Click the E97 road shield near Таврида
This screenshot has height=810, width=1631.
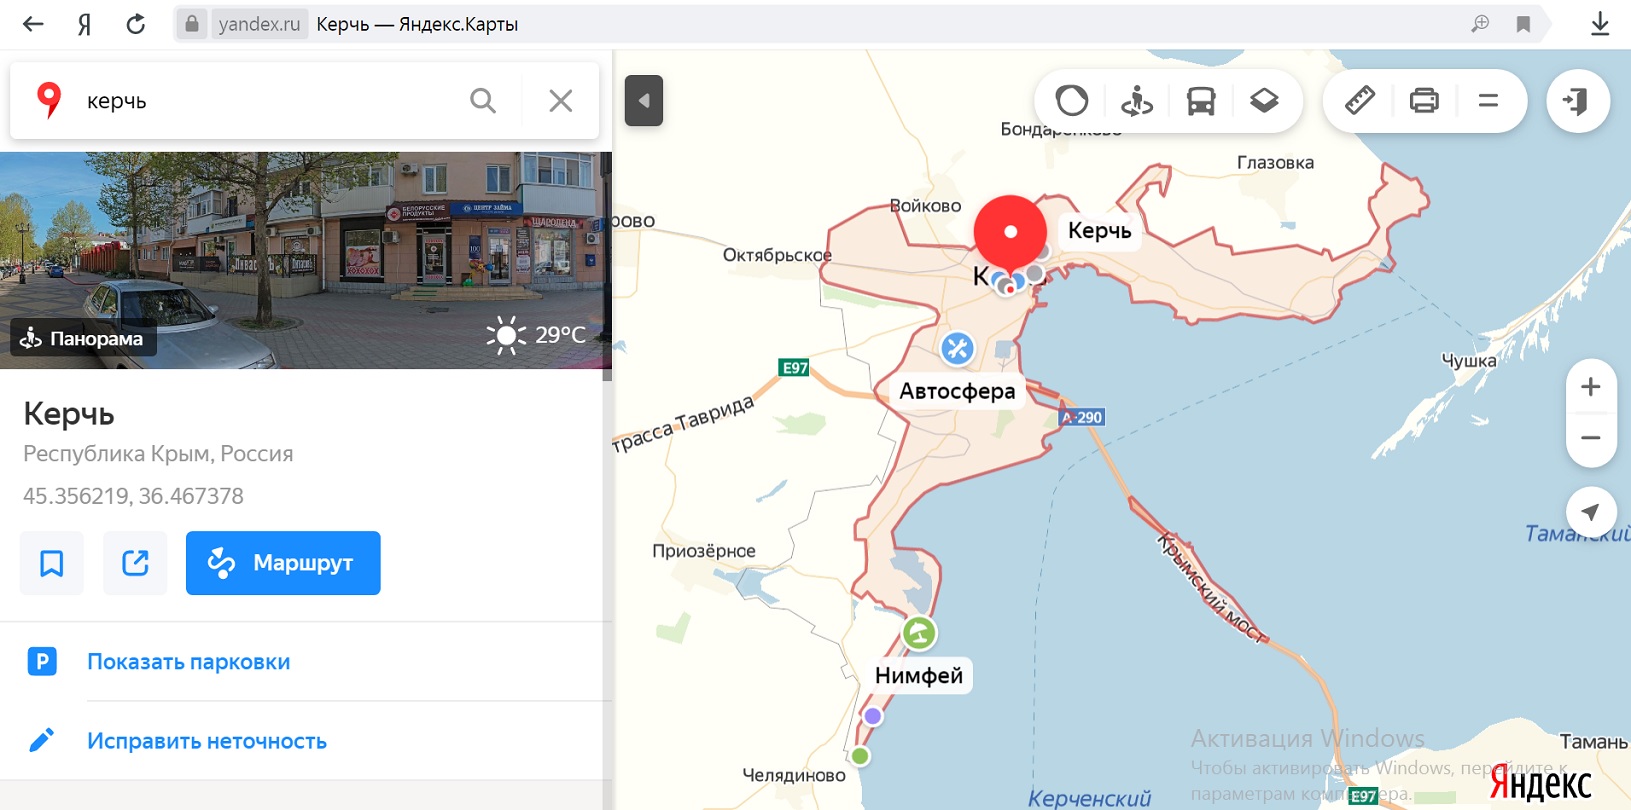click(794, 368)
